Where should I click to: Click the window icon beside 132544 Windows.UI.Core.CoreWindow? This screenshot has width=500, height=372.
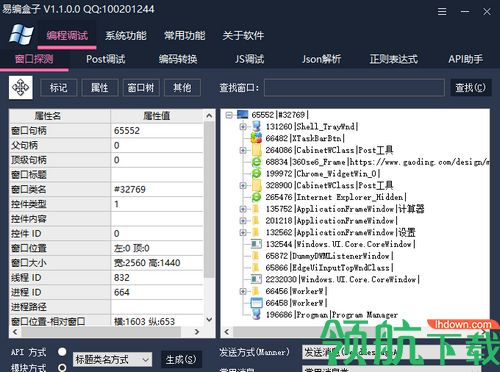coord(256,244)
